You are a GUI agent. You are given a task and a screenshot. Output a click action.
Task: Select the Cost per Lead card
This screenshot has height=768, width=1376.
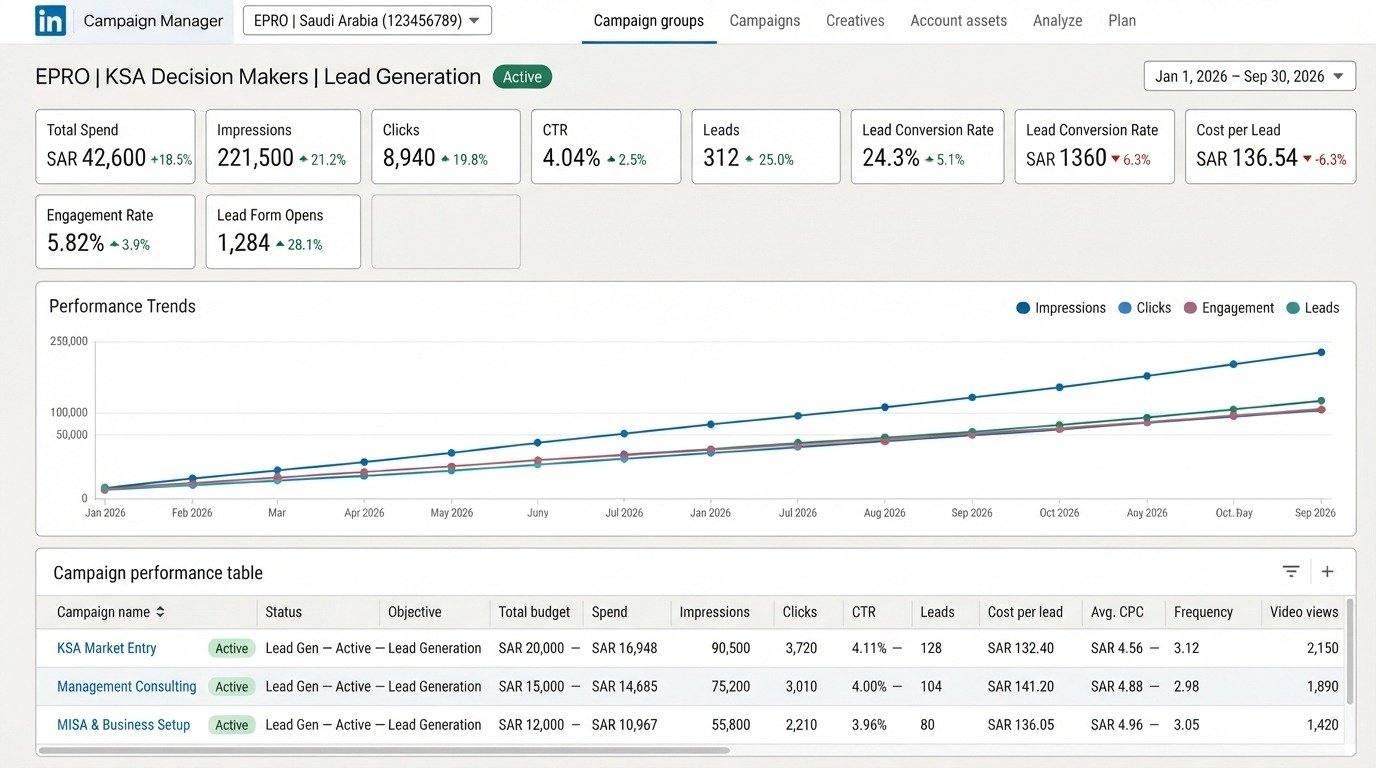pos(1271,146)
